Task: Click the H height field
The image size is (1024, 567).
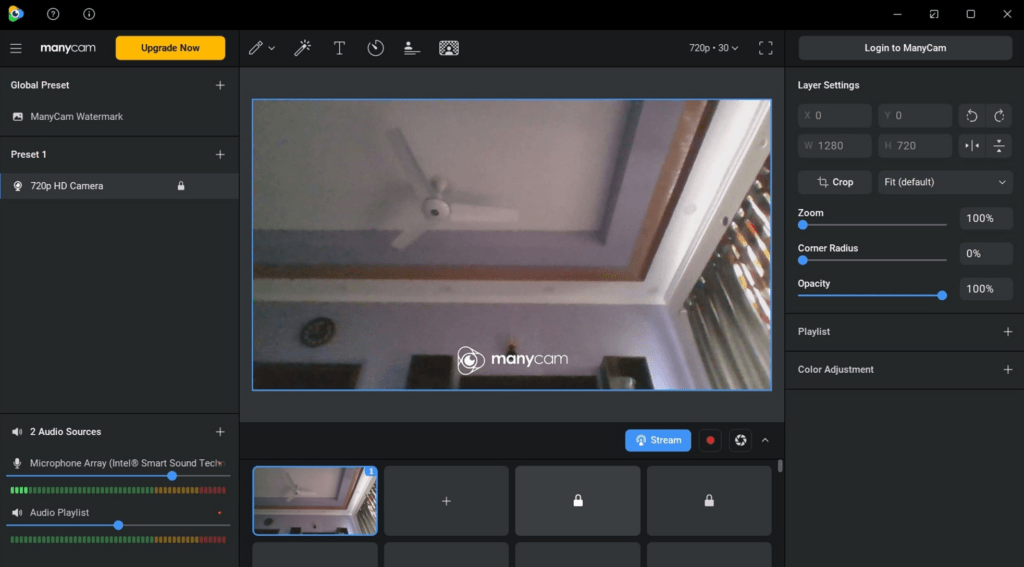Action: point(915,146)
